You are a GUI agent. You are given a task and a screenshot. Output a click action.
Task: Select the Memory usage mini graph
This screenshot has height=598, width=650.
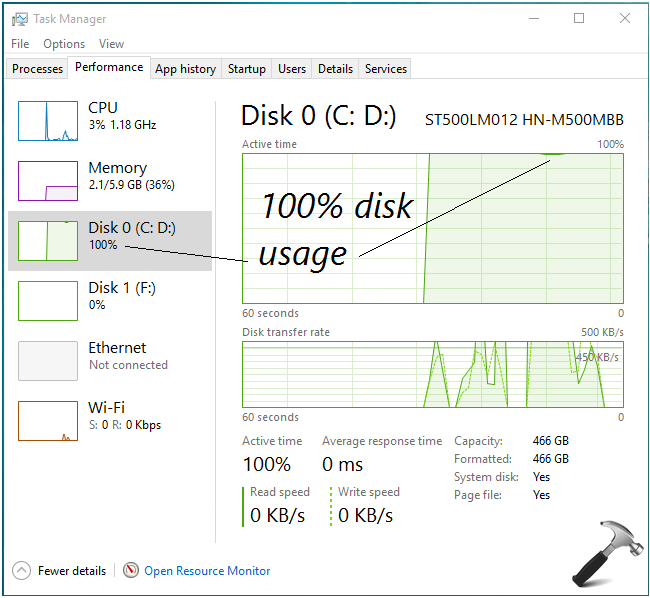pyautogui.click(x=48, y=181)
